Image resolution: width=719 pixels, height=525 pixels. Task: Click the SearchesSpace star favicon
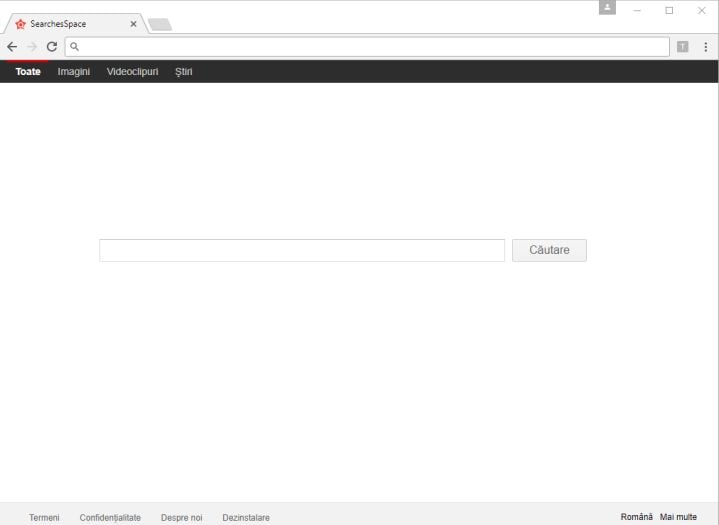click(21, 24)
